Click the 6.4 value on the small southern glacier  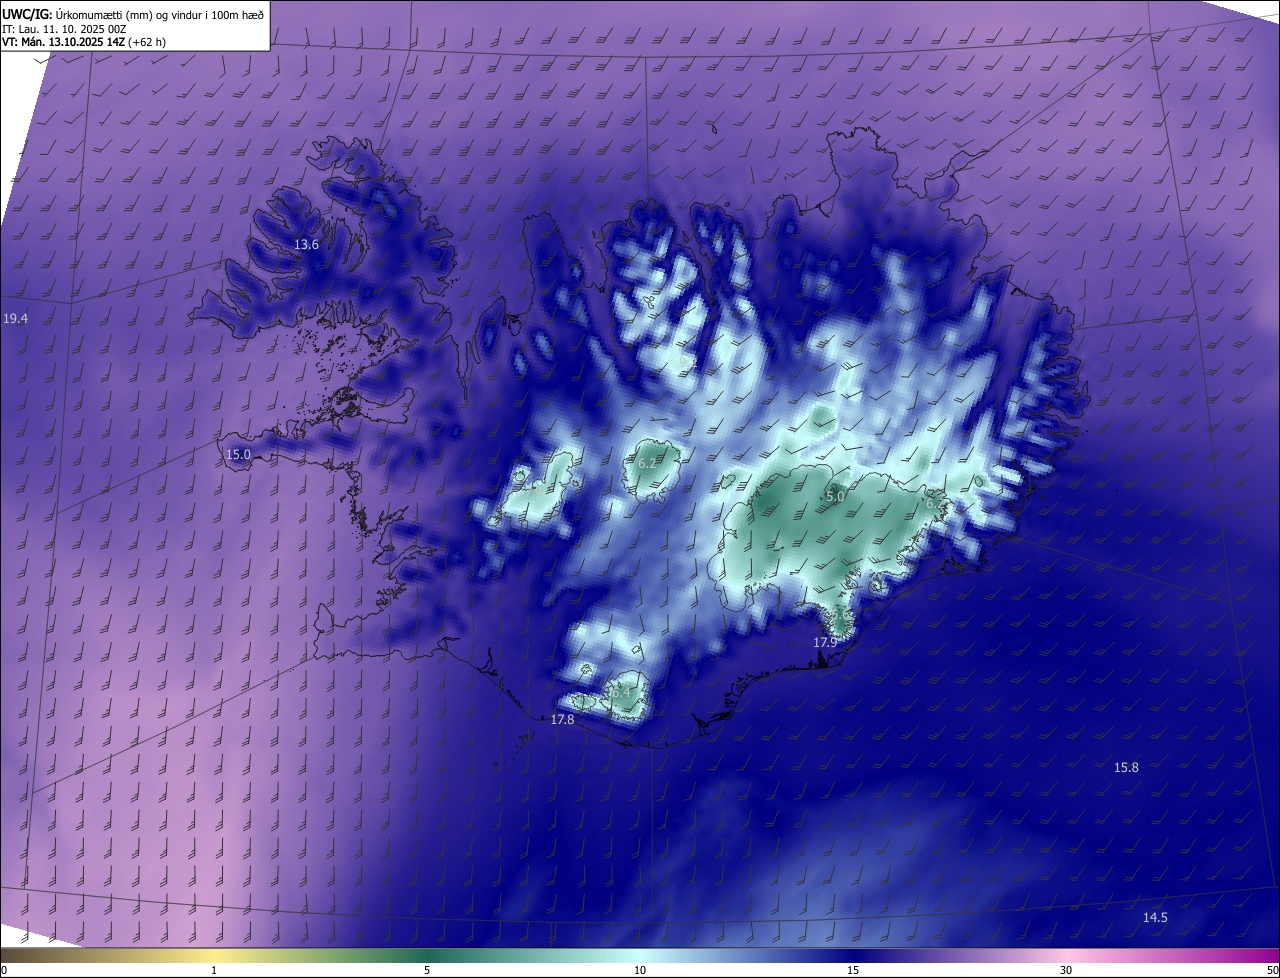(622, 691)
